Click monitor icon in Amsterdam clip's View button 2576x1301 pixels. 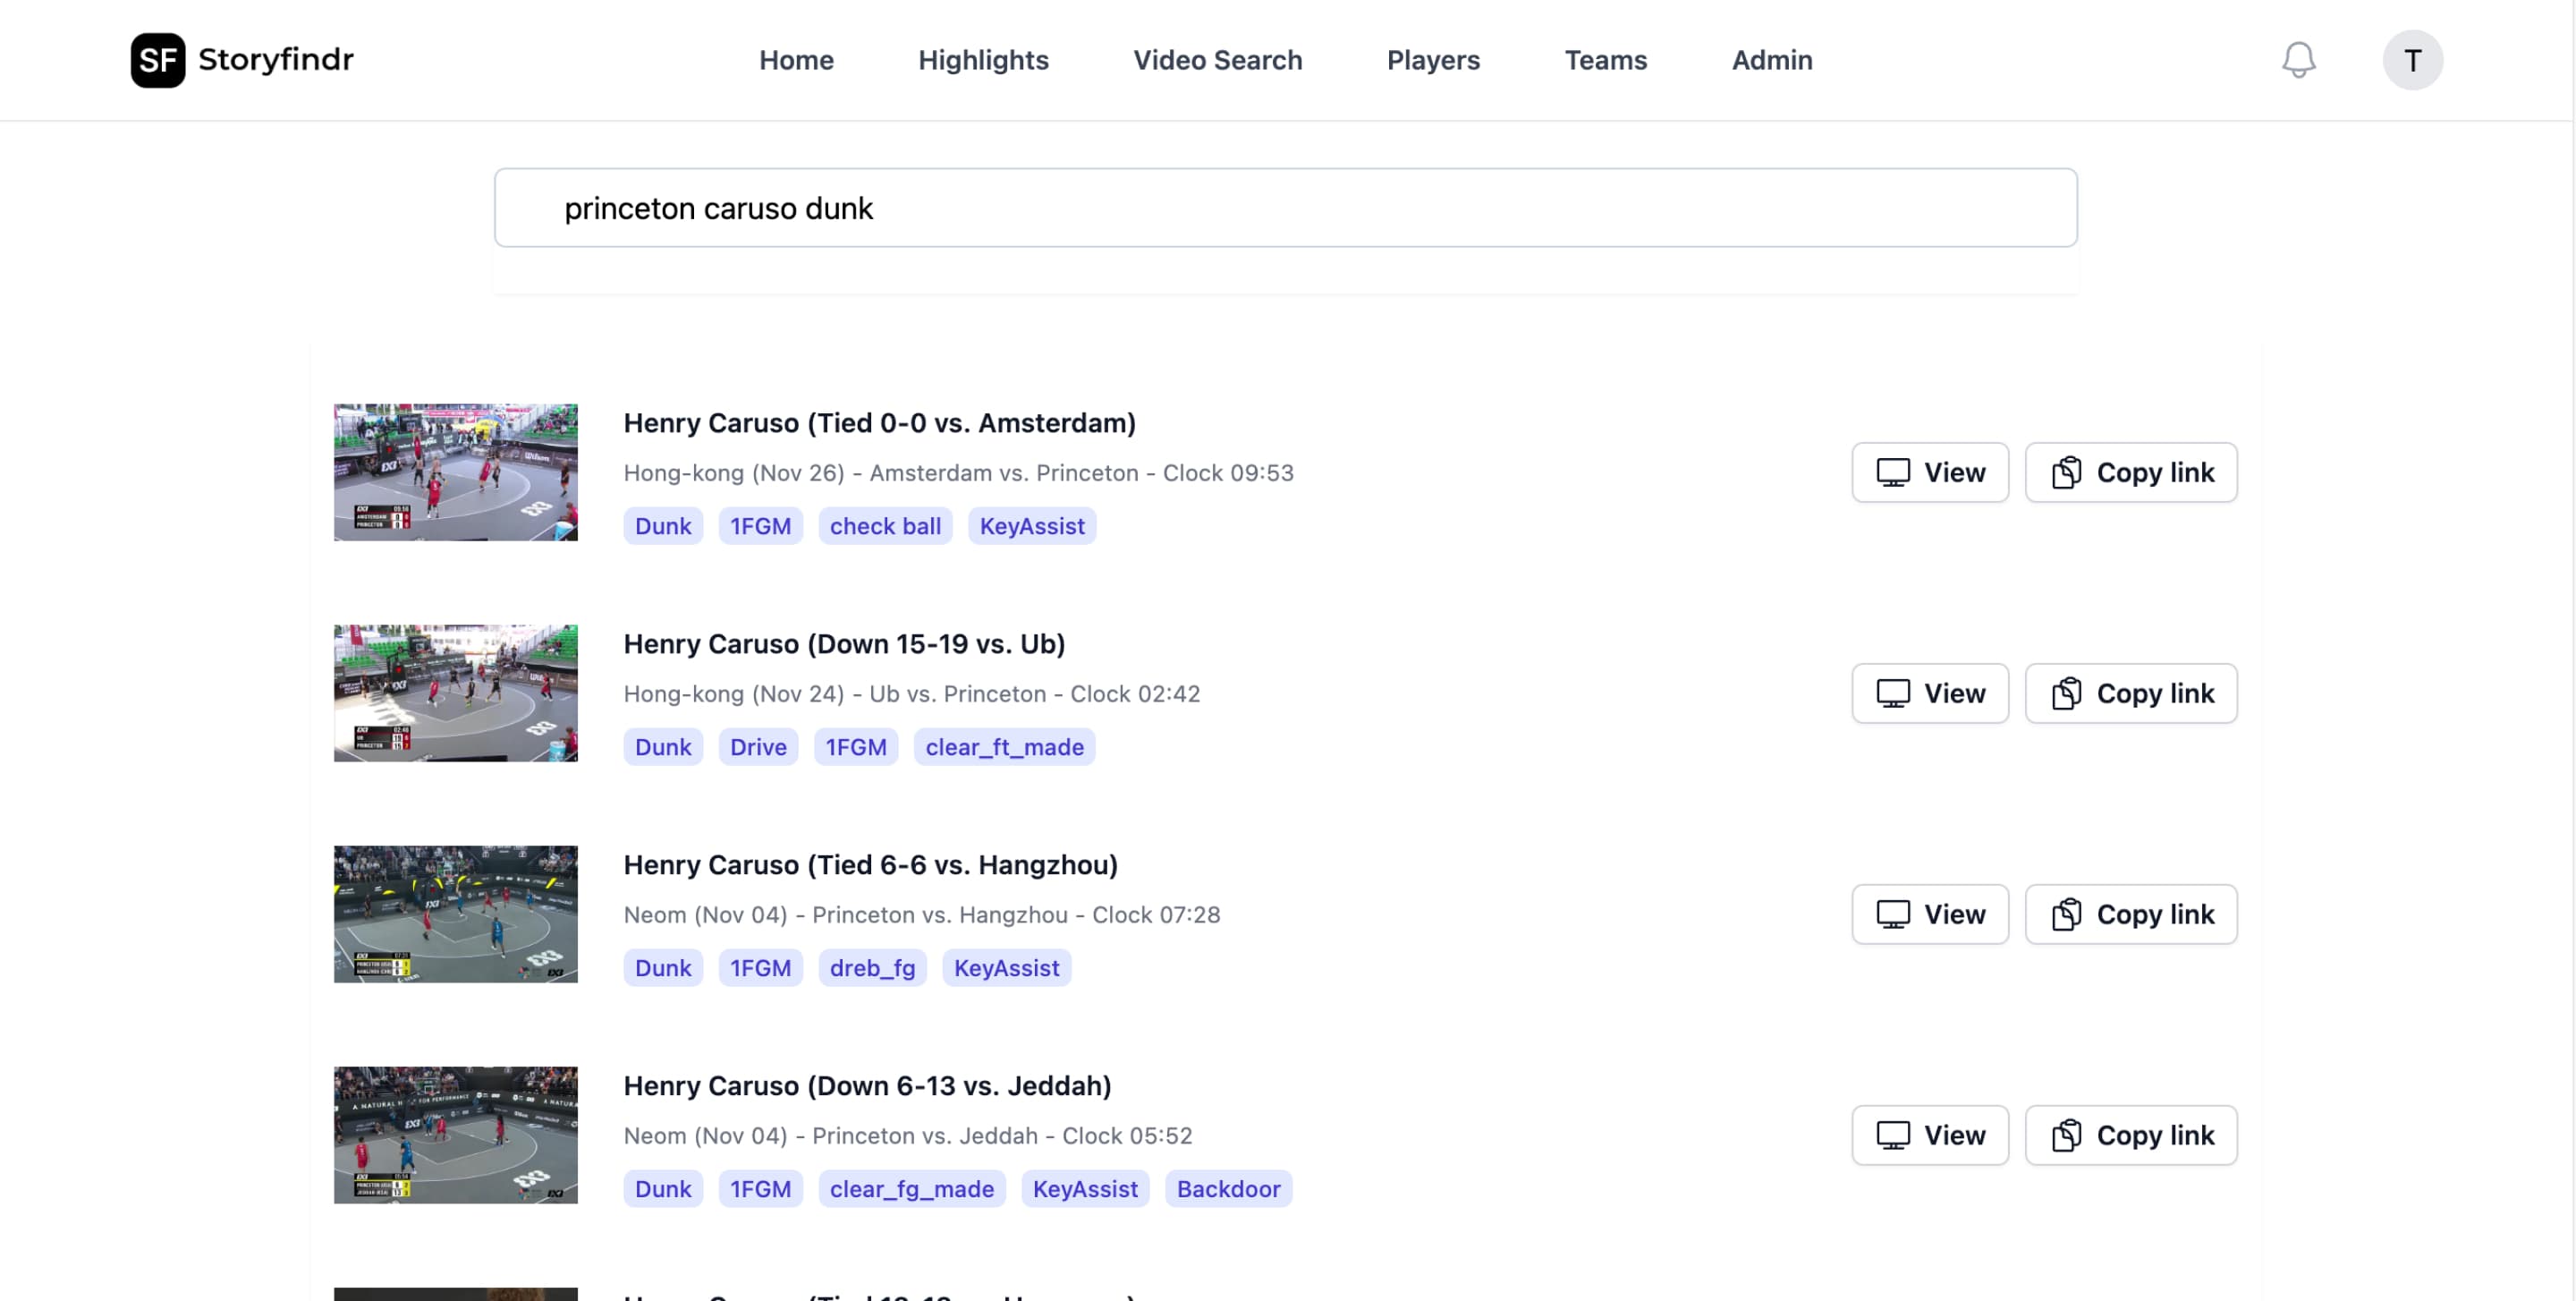click(1892, 472)
